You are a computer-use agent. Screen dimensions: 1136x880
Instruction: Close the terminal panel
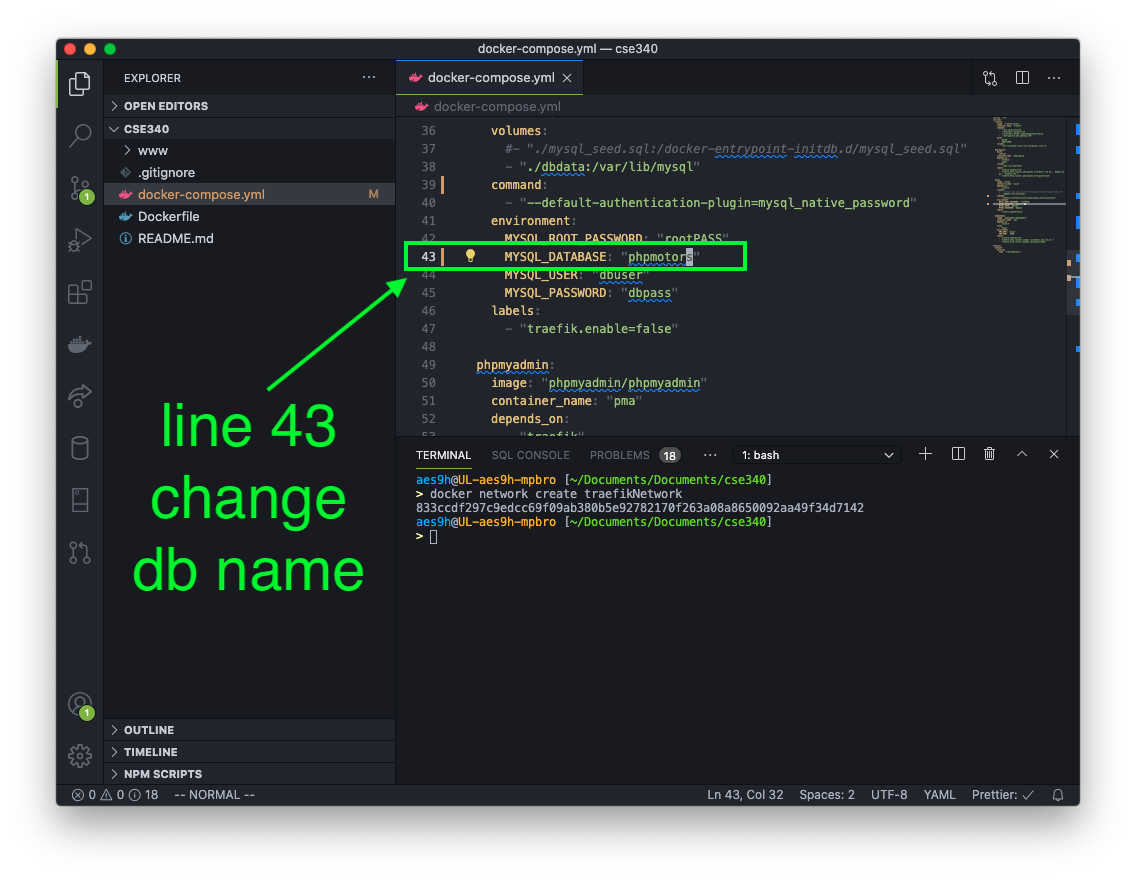tap(1053, 454)
